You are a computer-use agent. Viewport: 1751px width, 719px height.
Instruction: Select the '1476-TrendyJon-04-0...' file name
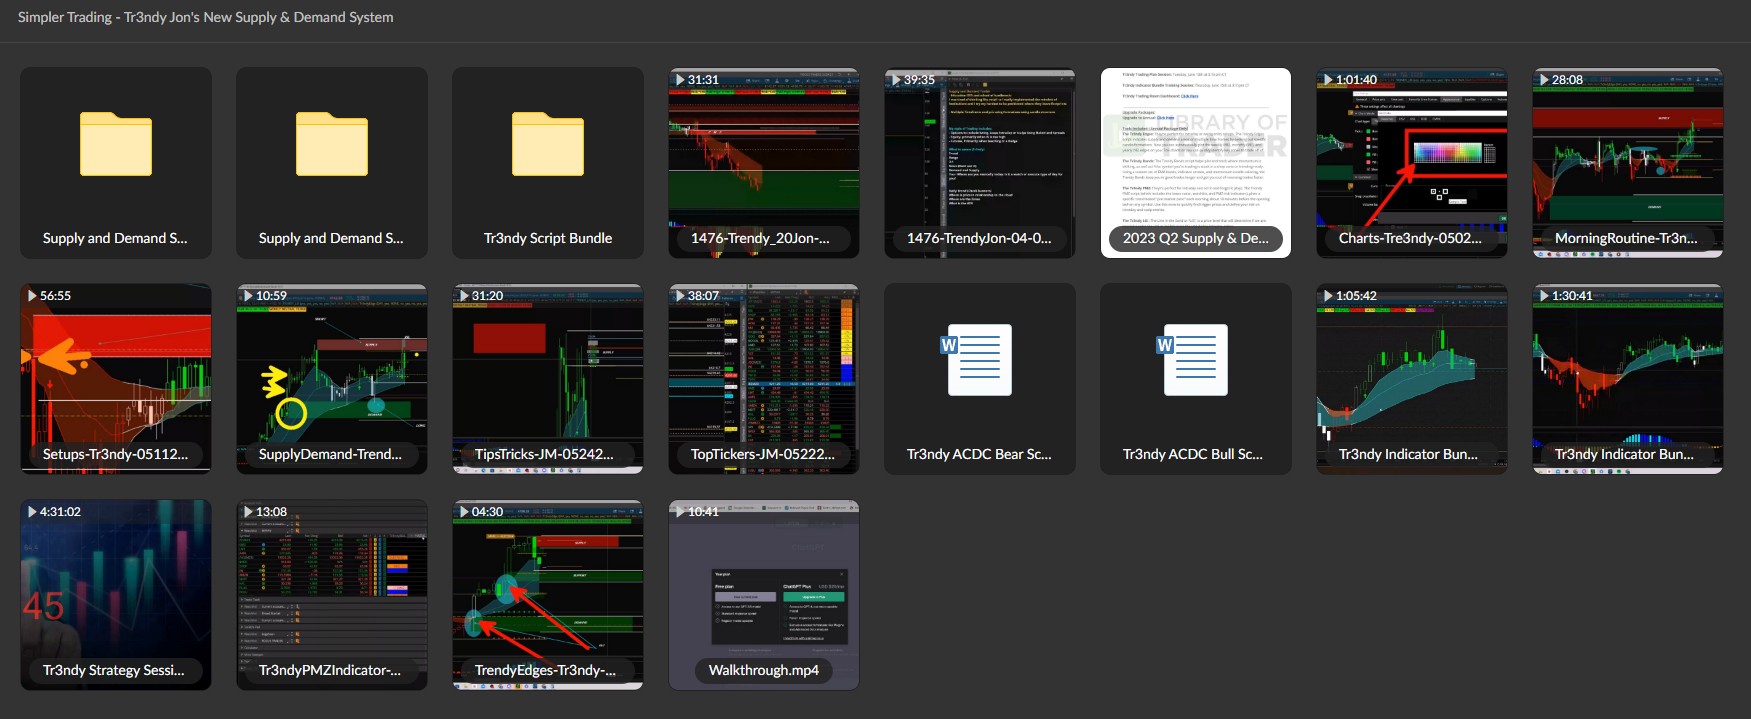click(x=979, y=238)
